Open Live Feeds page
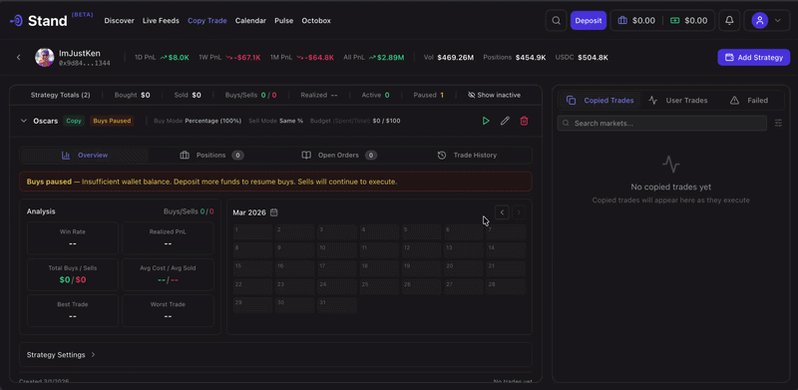The width and height of the screenshot is (798, 390). point(161,21)
